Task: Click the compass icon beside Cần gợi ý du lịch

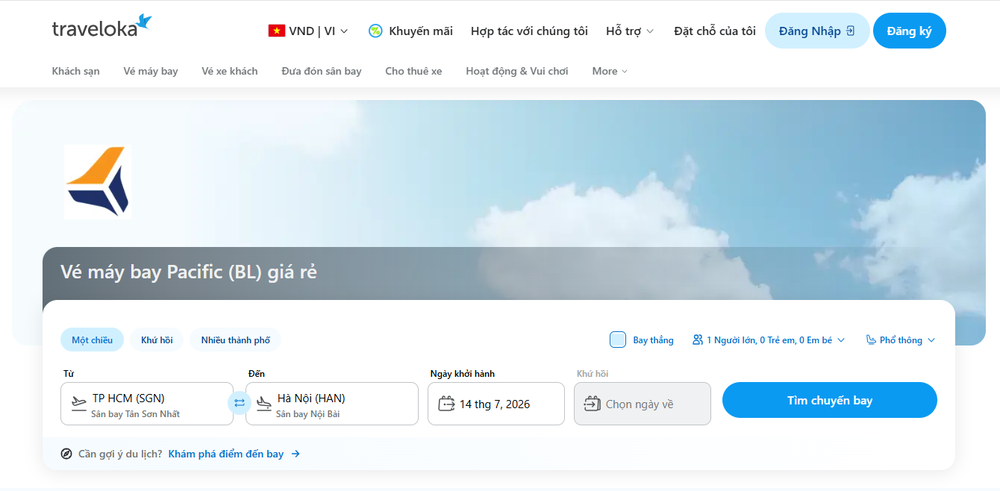Action: pos(66,454)
